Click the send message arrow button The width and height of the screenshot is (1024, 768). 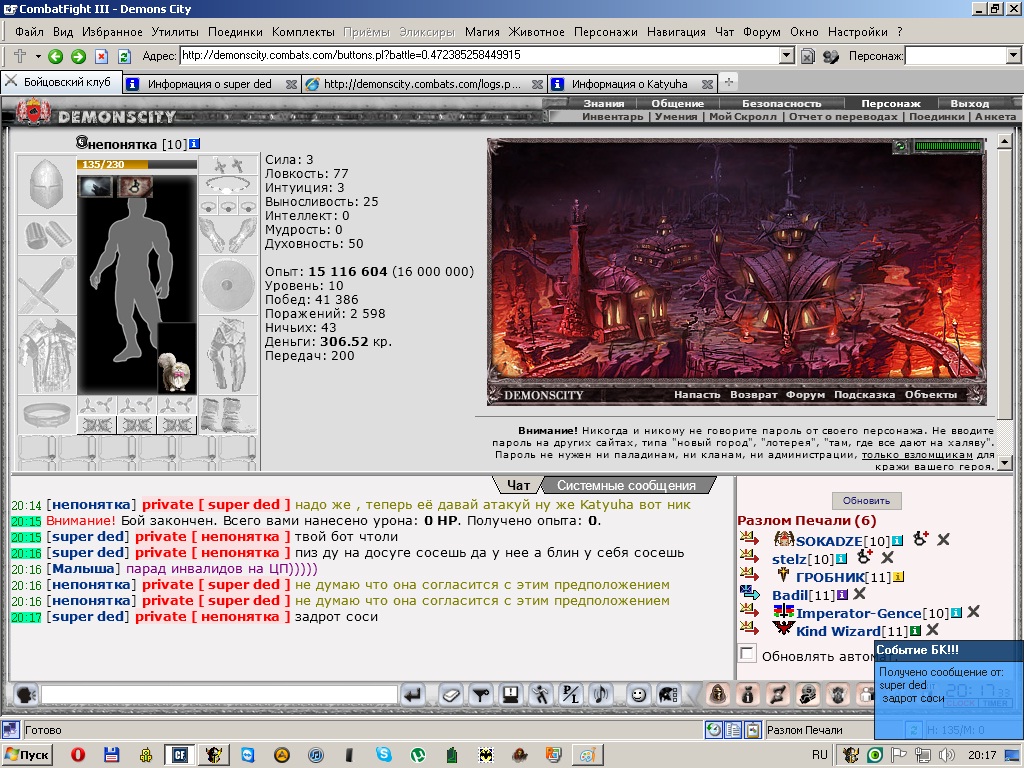[413, 695]
